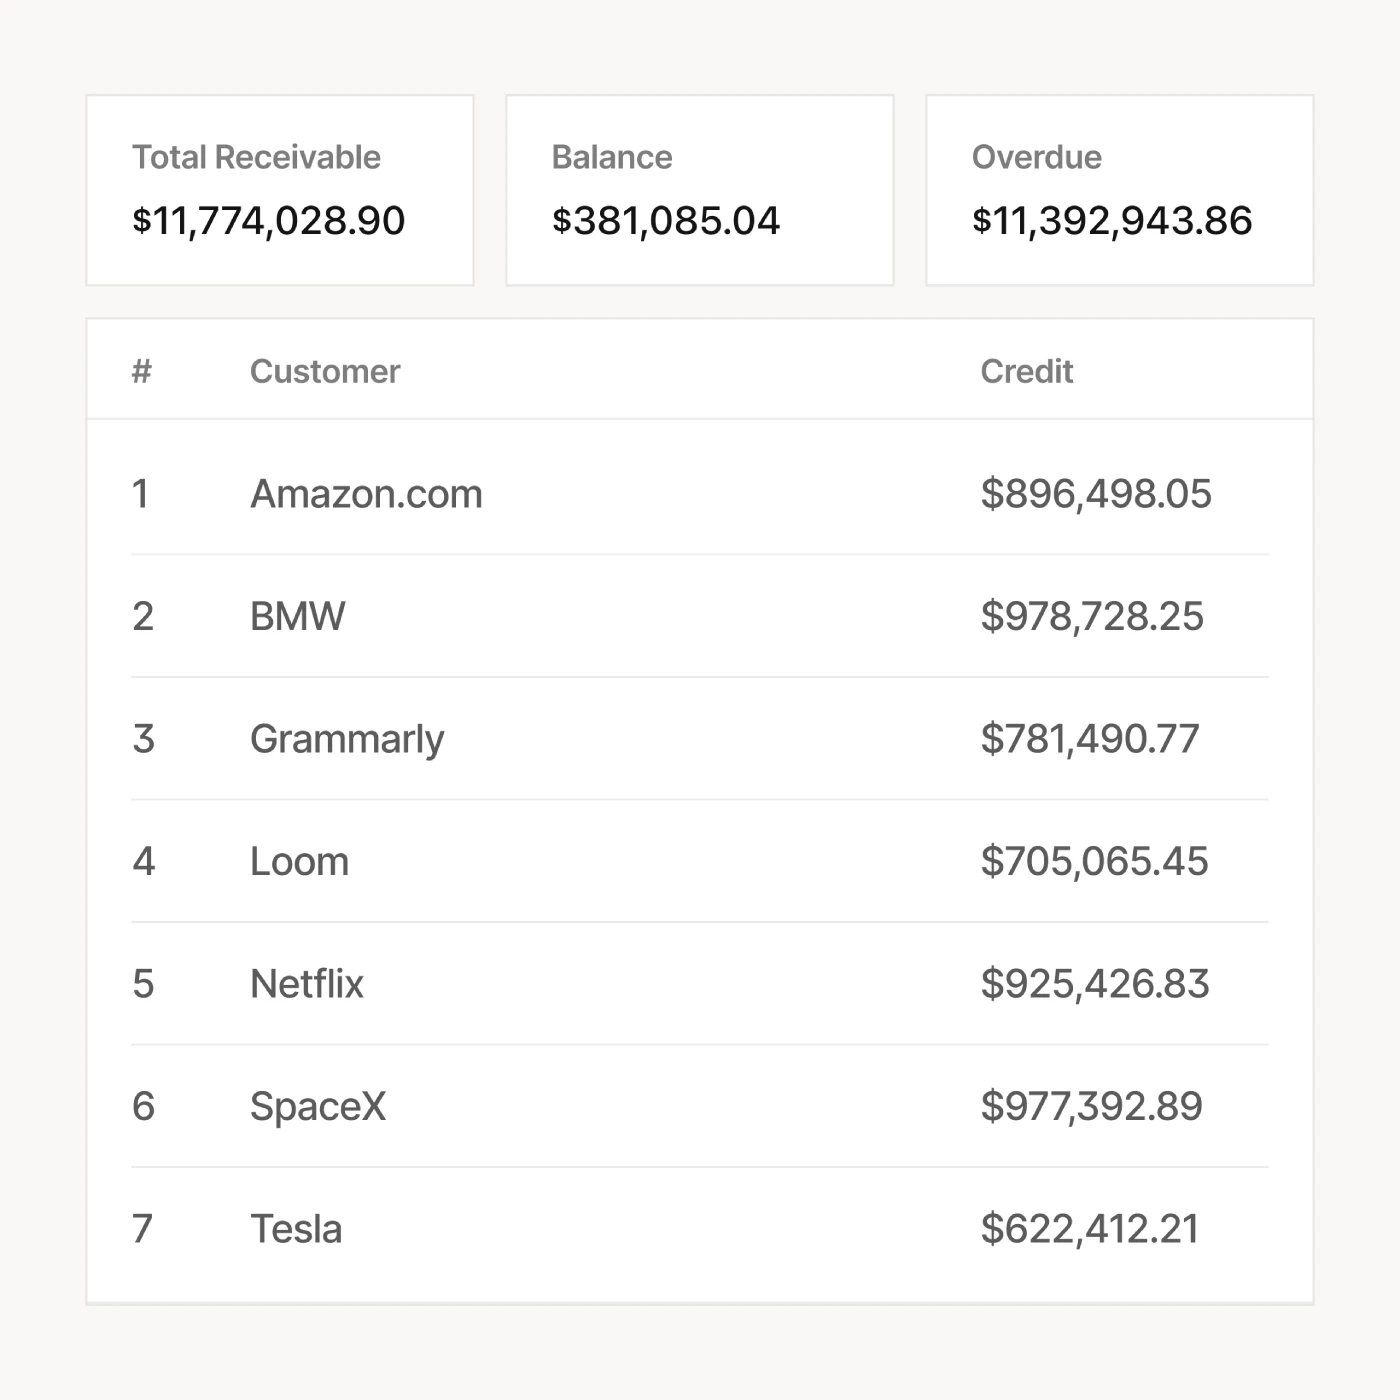Click BMW credit amount $978,728.25
This screenshot has height=1400, width=1400.
[x=1092, y=616]
